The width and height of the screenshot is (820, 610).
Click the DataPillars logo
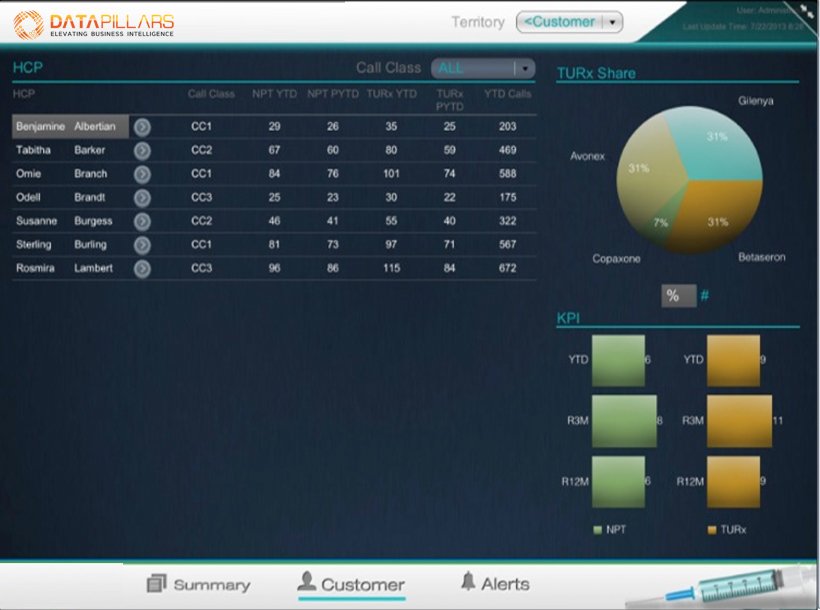[x=93, y=25]
